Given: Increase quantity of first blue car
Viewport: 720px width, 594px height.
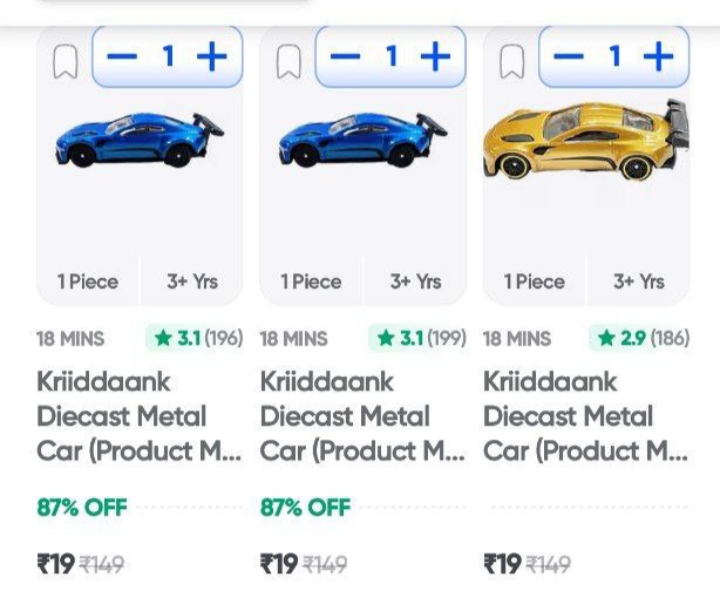Looking at the screenshot, I should click(x=212, y=56).
